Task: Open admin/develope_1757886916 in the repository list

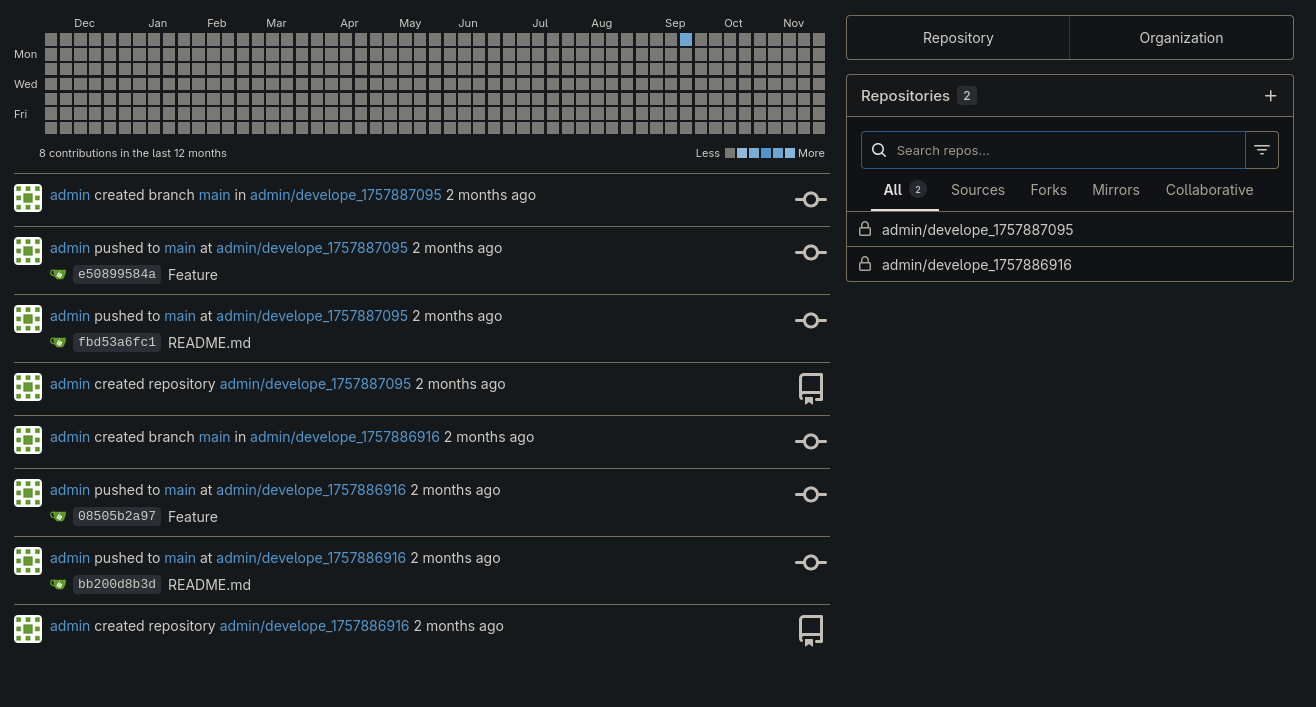Action: point(976,265)
